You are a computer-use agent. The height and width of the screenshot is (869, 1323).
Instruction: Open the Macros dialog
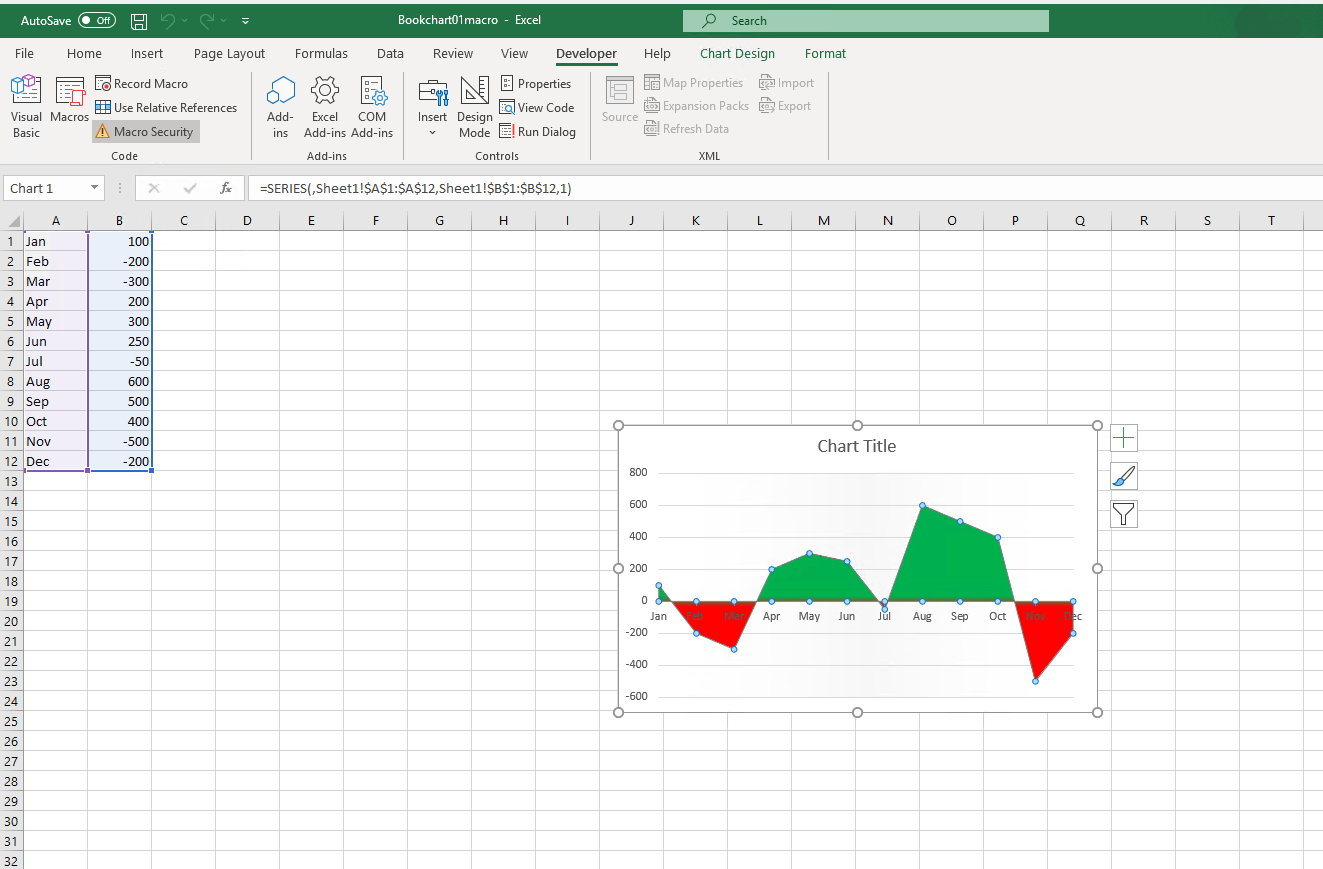click(x=70, y=101)
